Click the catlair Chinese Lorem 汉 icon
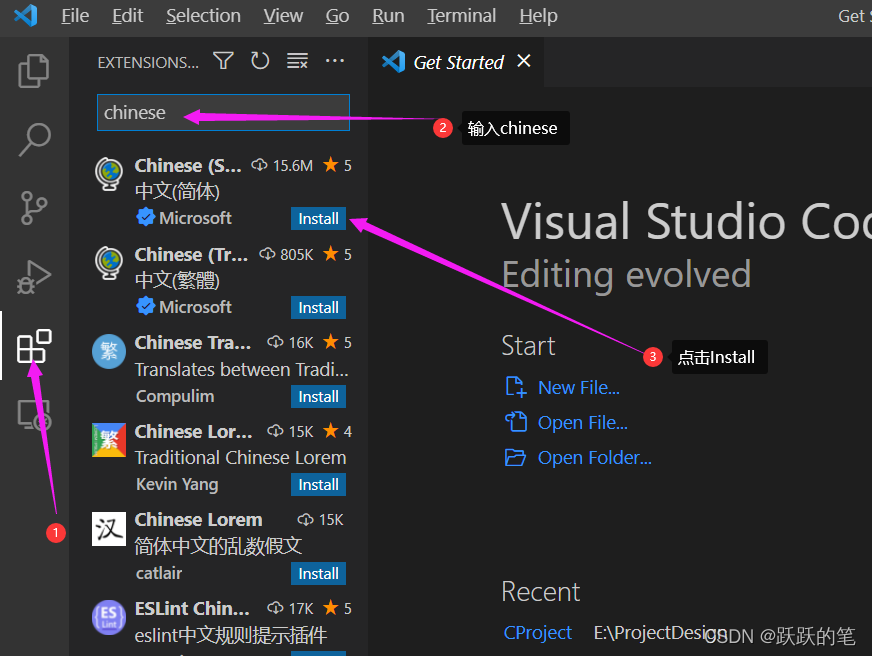Image resolution: width=872 pixels, height=656 pixels. tap(109, 529)
